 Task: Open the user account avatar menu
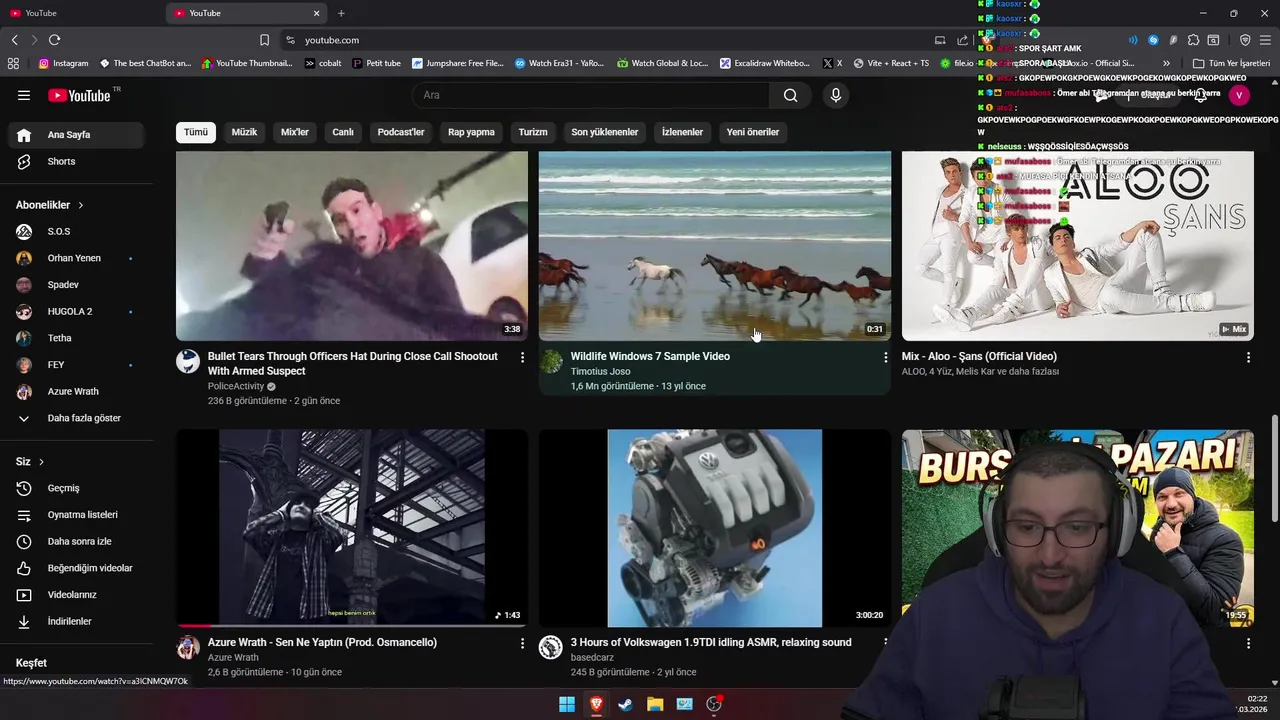tap(1239, 95)
